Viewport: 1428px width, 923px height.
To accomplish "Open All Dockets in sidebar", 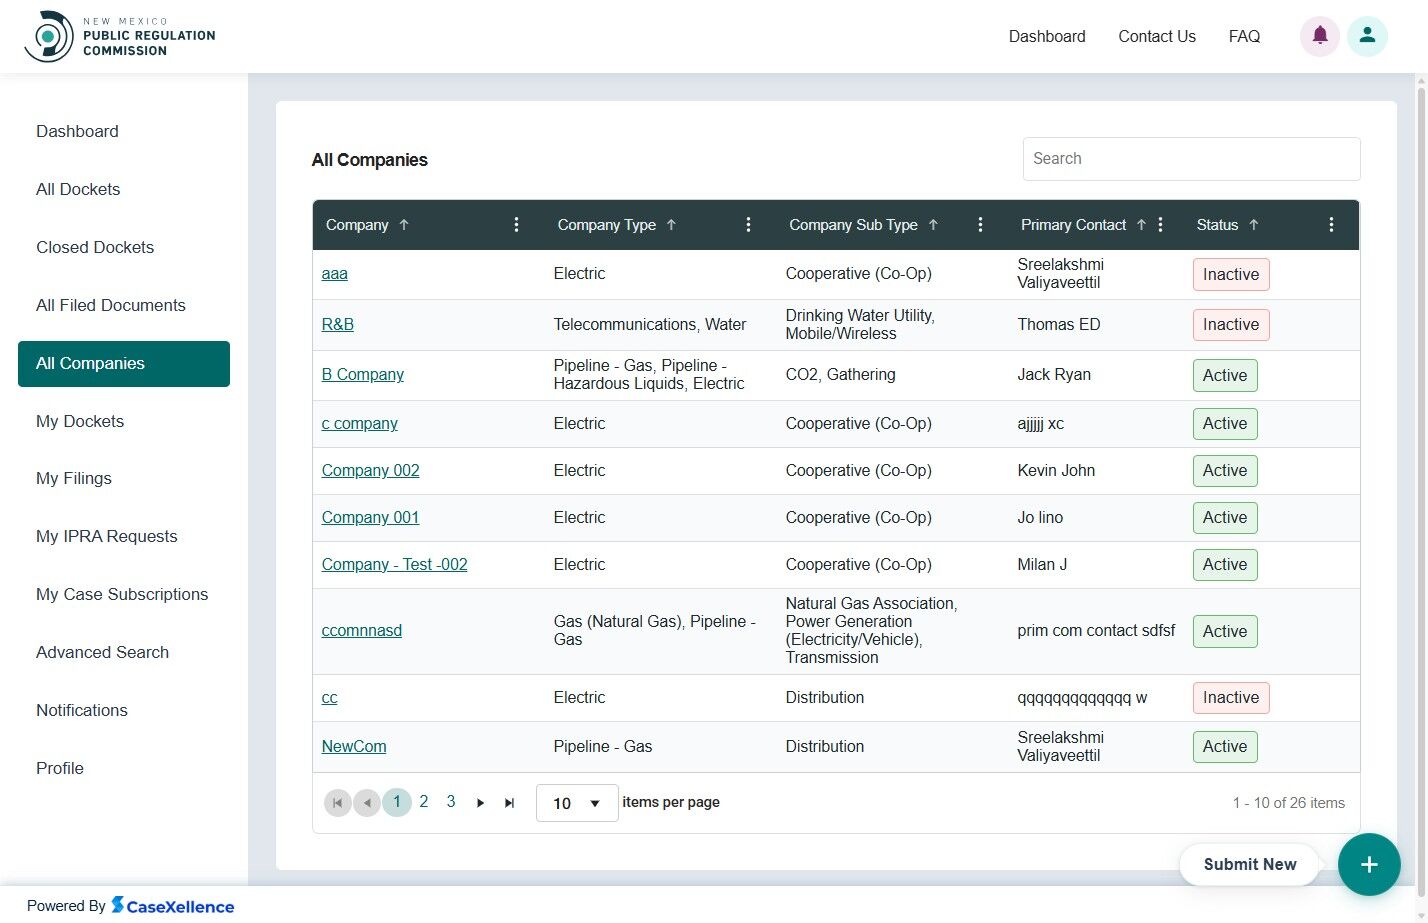I will click(78, 189).
